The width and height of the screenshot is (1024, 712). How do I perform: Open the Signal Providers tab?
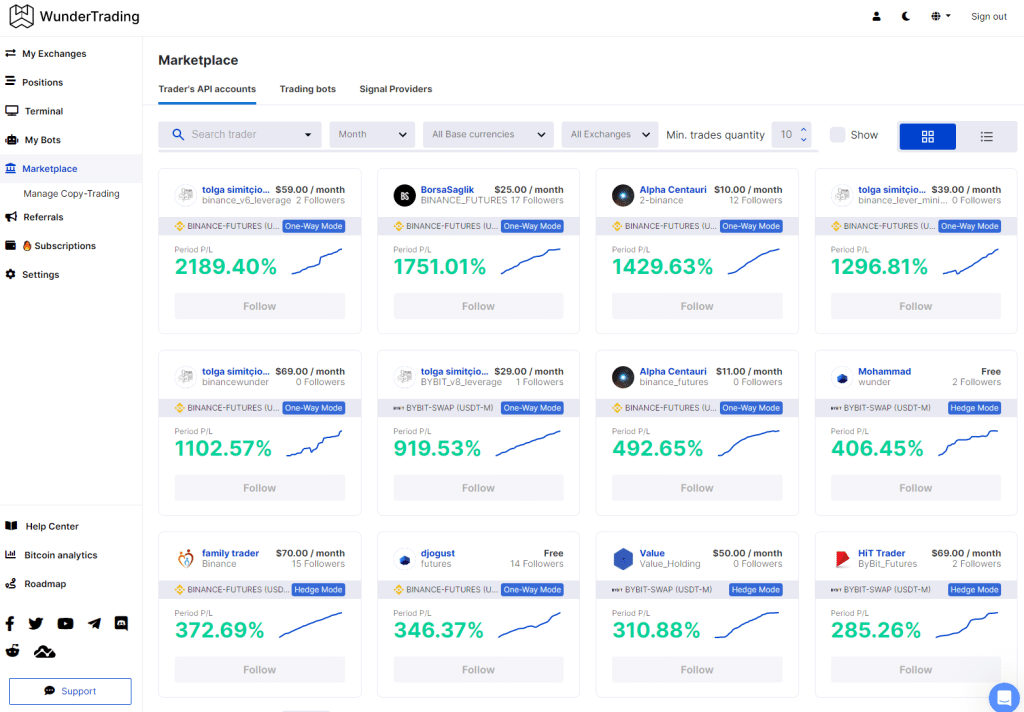pyautogui.click(x=395, y=89)
